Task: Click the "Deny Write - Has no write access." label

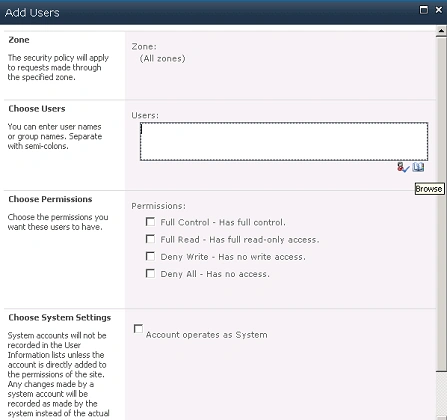Action: (x=233, y=257)
